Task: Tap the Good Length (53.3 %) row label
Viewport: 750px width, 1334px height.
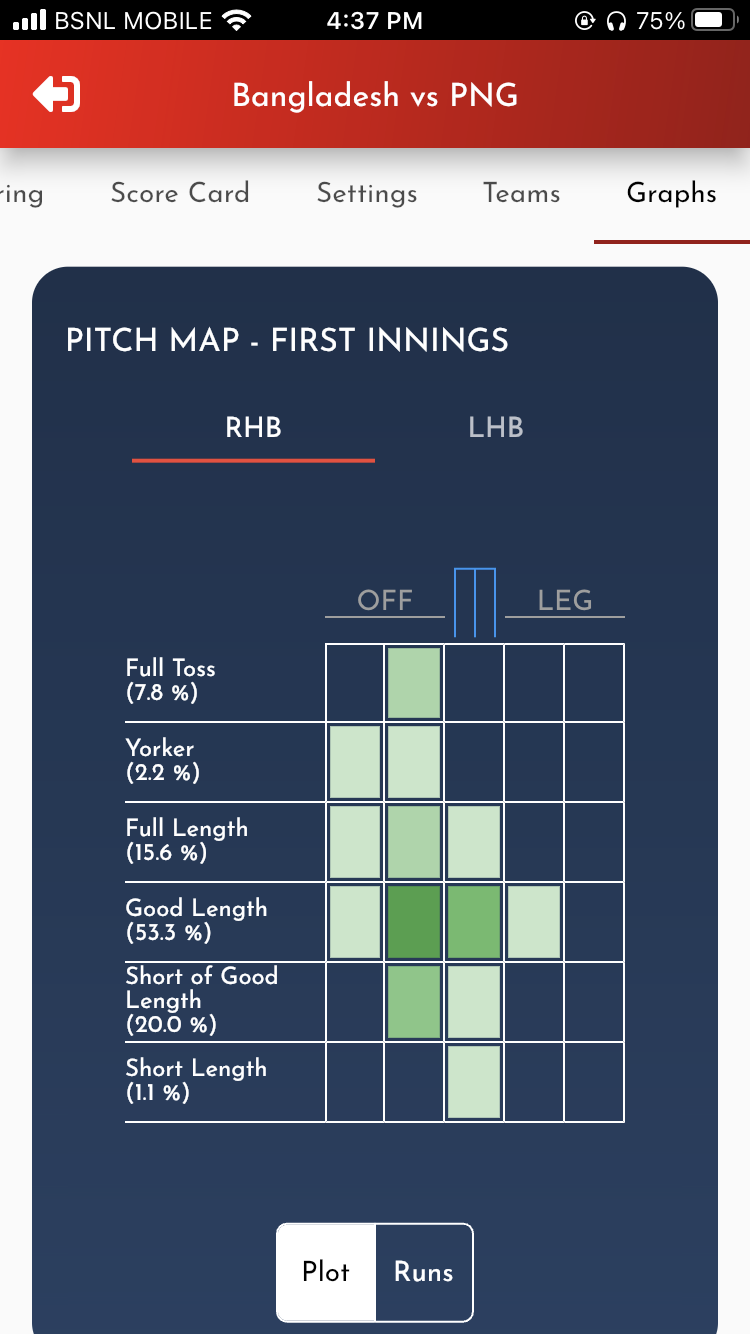Action: 196,920
